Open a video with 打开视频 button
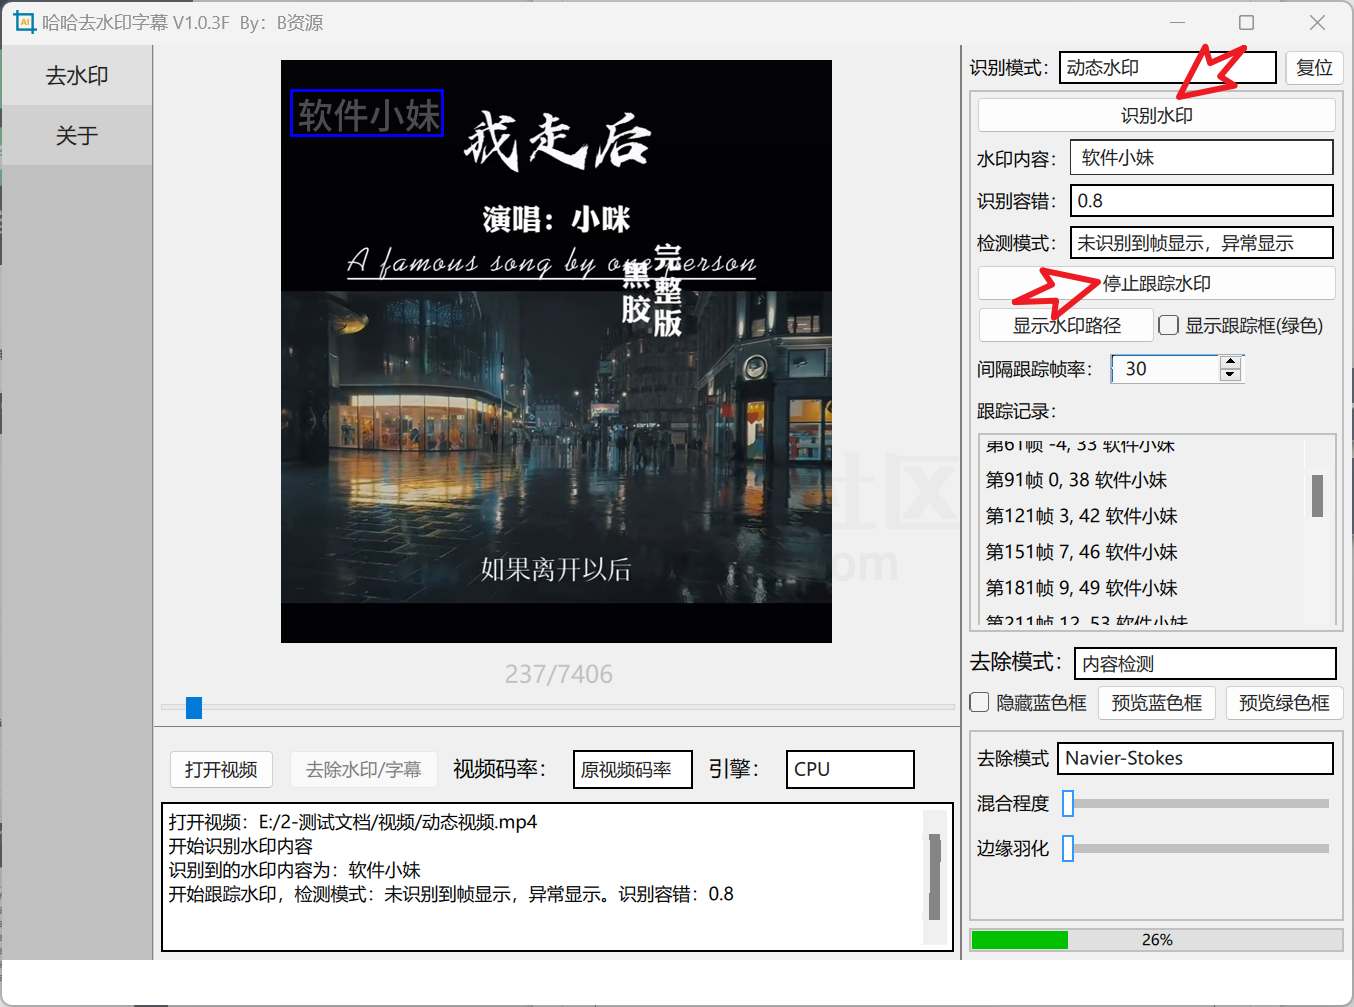This screenshot has height=1007, width=1354. tap(220, 769)
